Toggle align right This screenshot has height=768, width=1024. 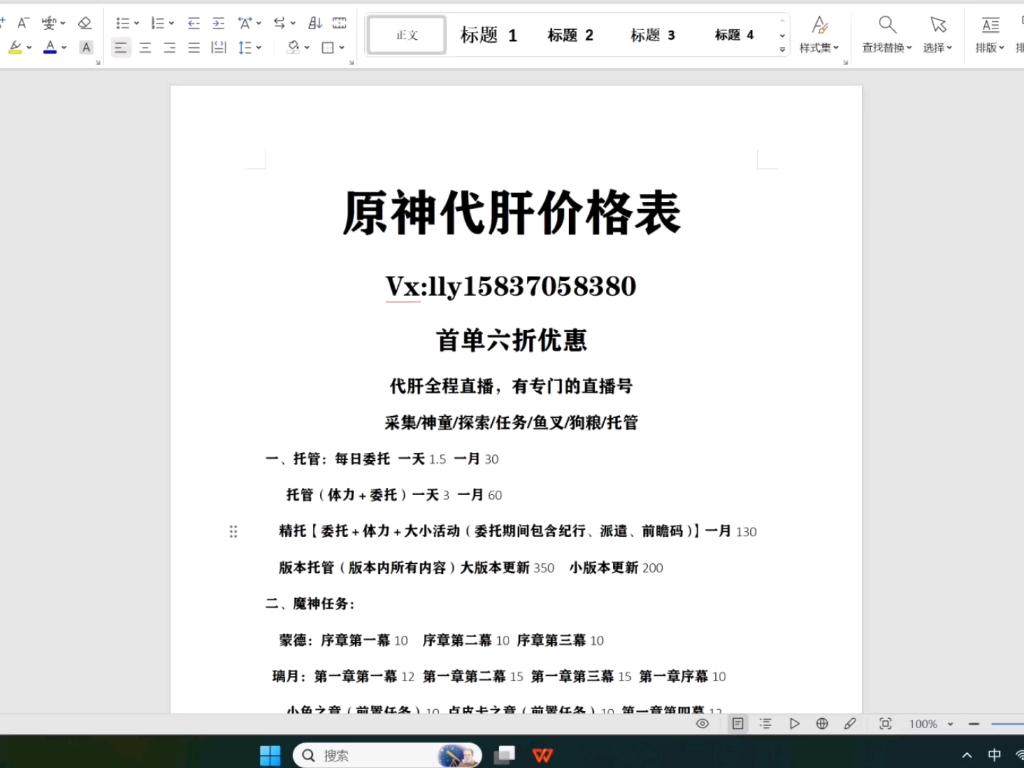[x=170, y=47]
